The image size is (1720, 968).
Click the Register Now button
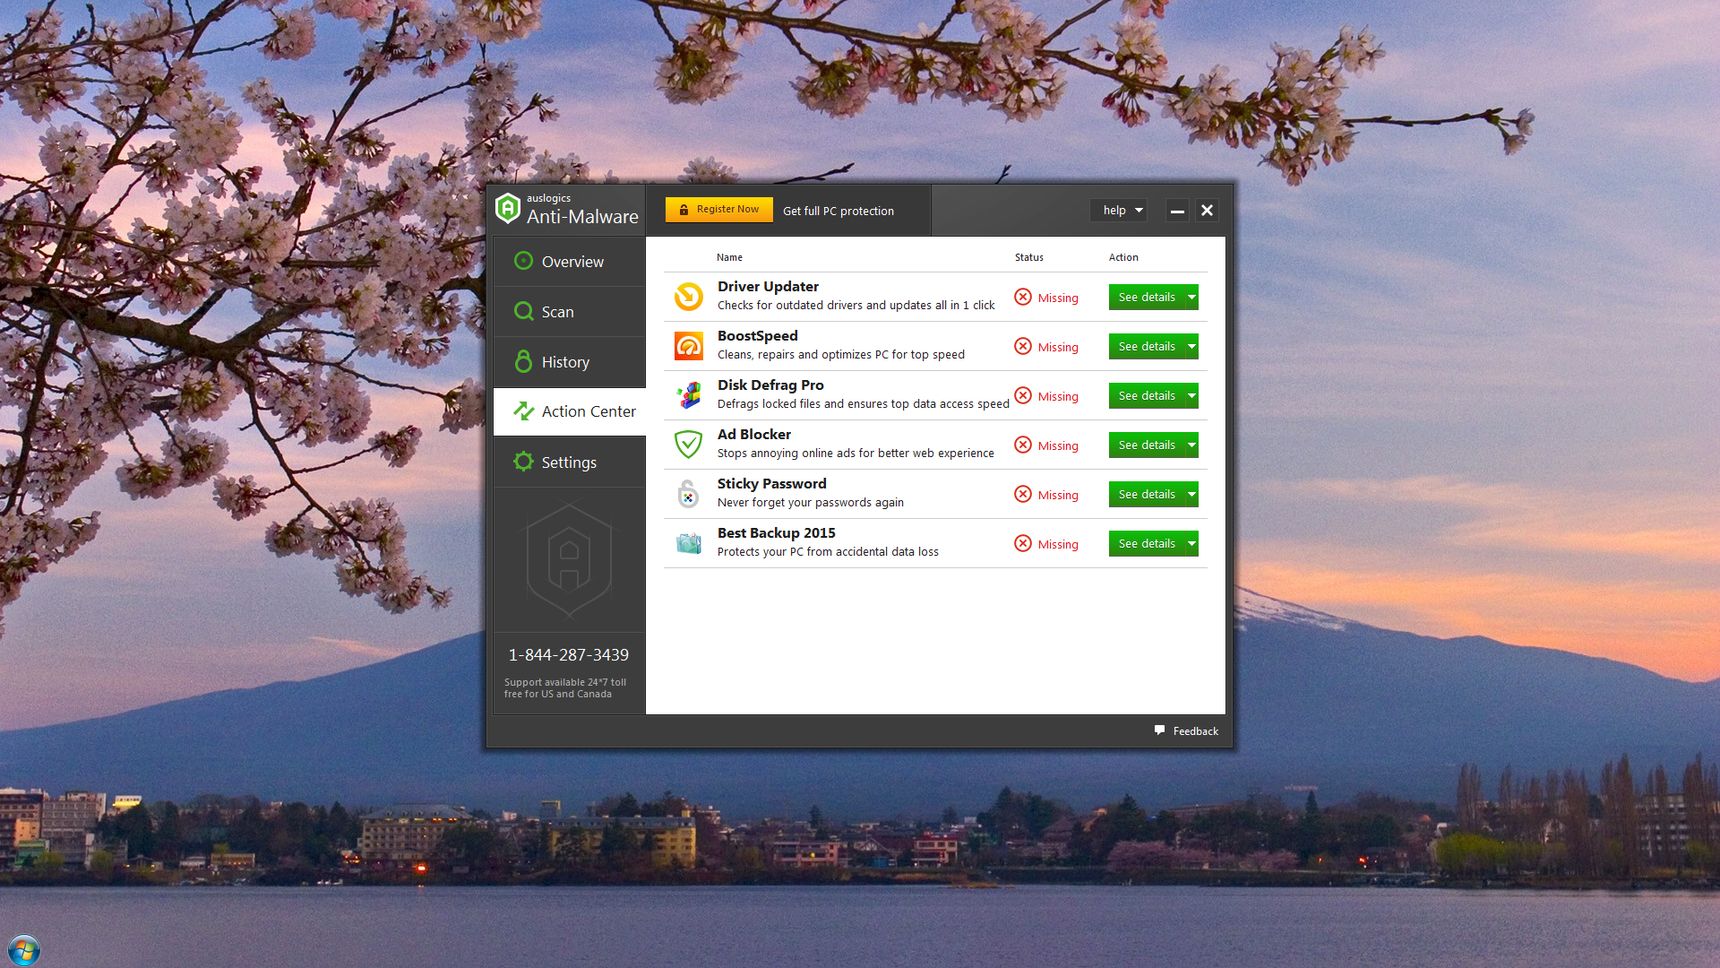click(719, 209)
